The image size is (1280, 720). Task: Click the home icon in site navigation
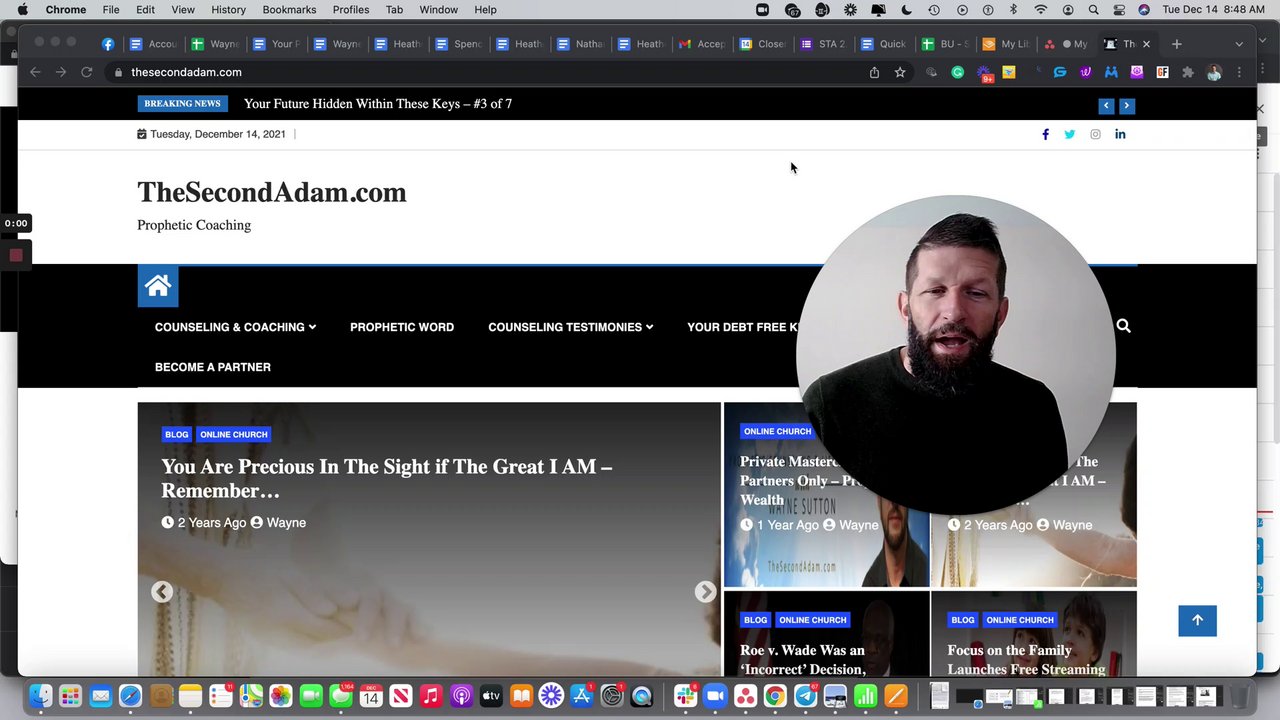pos(158,287)
